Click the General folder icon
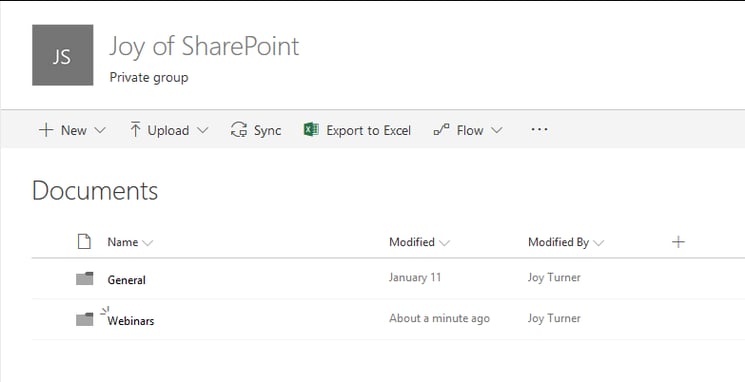Viewport: 745px width, 382px height. click(x=85, y=278)
